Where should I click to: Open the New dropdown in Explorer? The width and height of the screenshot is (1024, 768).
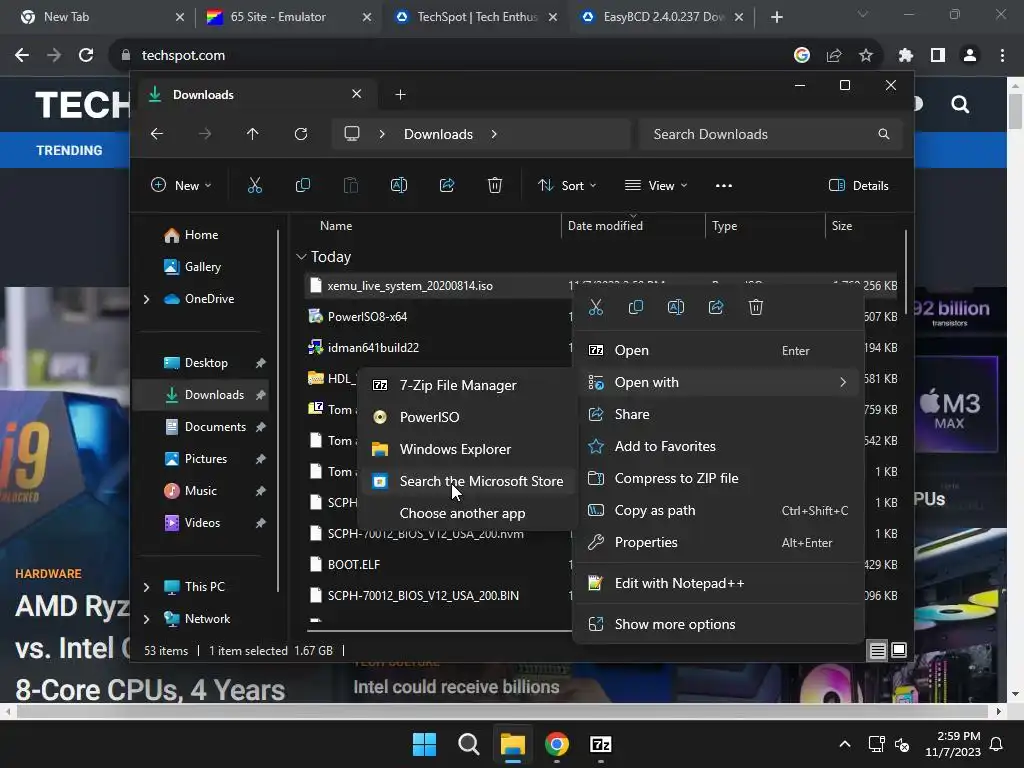coord(181,185)
